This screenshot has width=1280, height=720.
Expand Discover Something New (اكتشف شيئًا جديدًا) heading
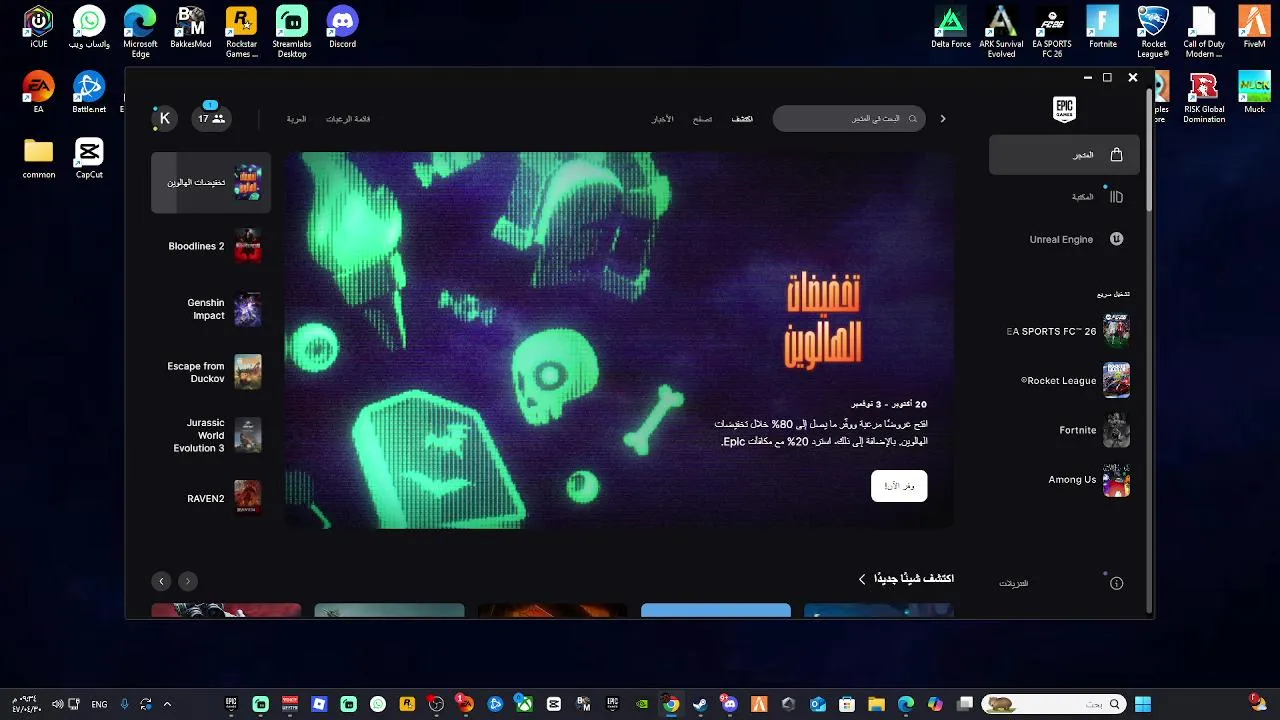(x=906, y=579)
